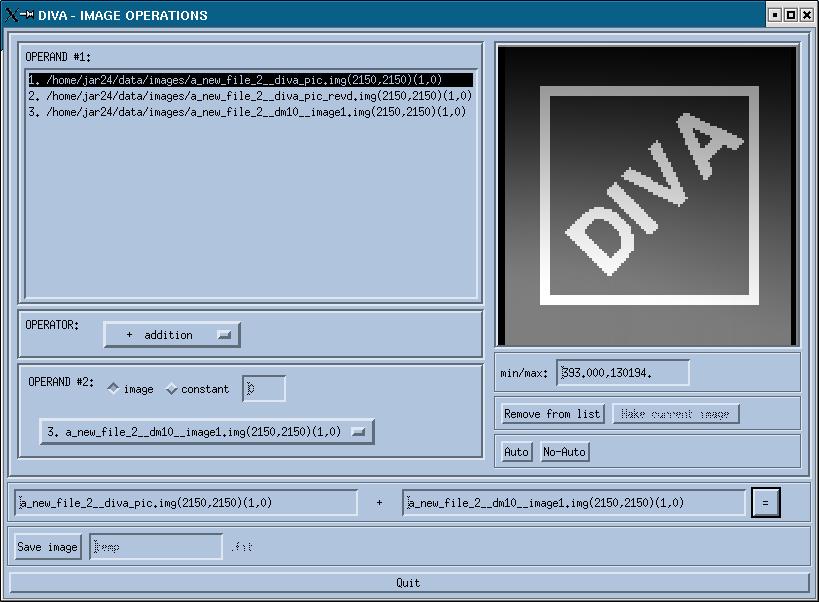The image size is (819, 602).
Task: Click the Remove from list button
Action: (x=552, y=414)
